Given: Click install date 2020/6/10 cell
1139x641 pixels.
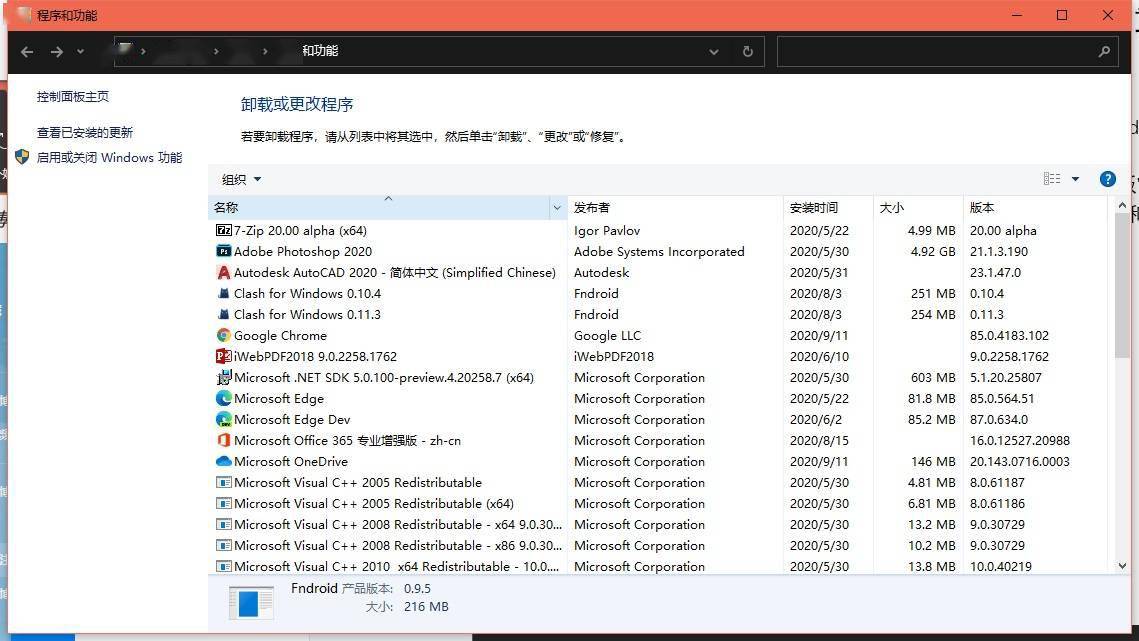Looking at the screenshot, I should [x=819, y=357].
